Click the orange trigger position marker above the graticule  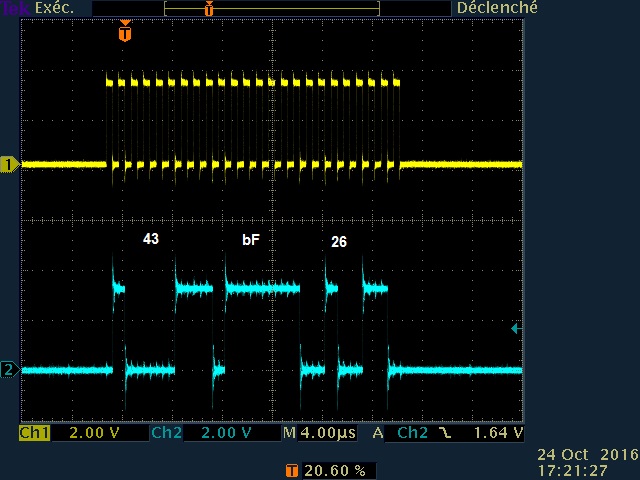pyautogui.click(x=125, y=31)
